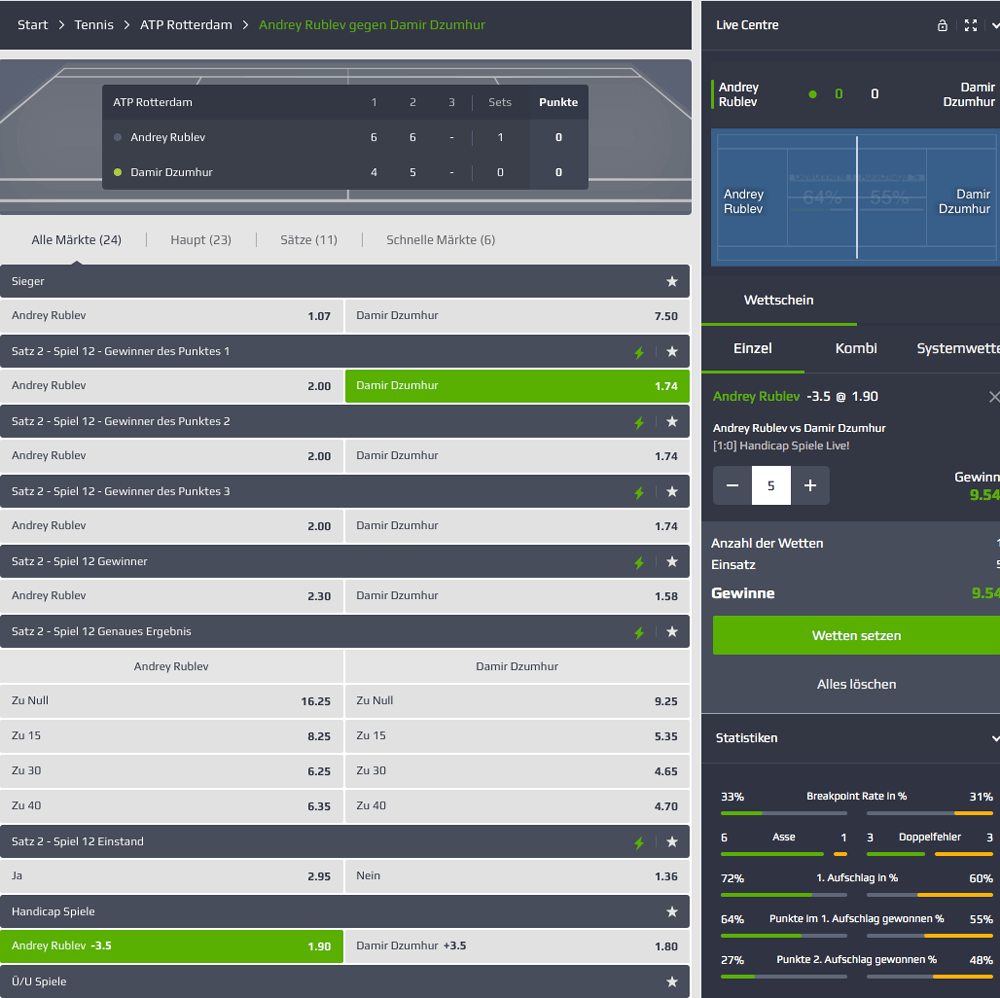Select Rublev Zu 15 at 8.25
Viewport: 1000px width, 998px height.
(x=172, y=736)
